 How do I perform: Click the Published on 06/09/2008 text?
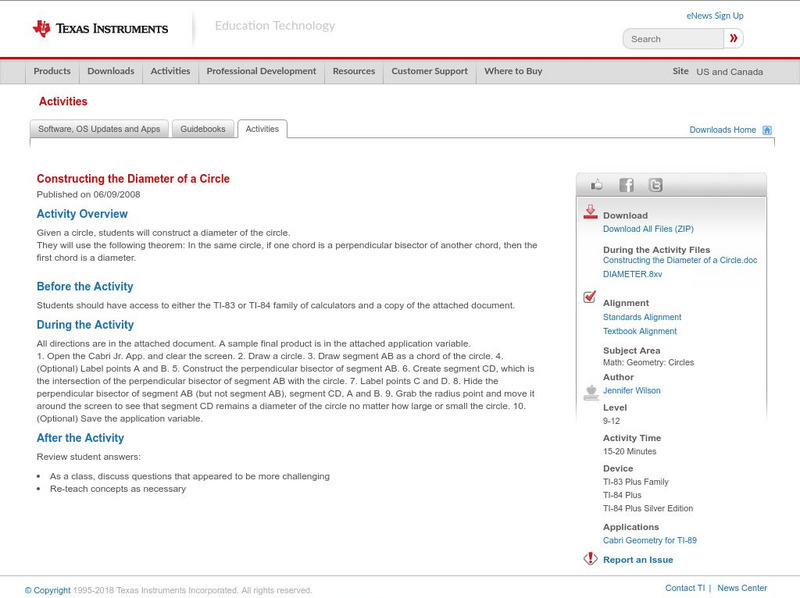tap(88, 194)
